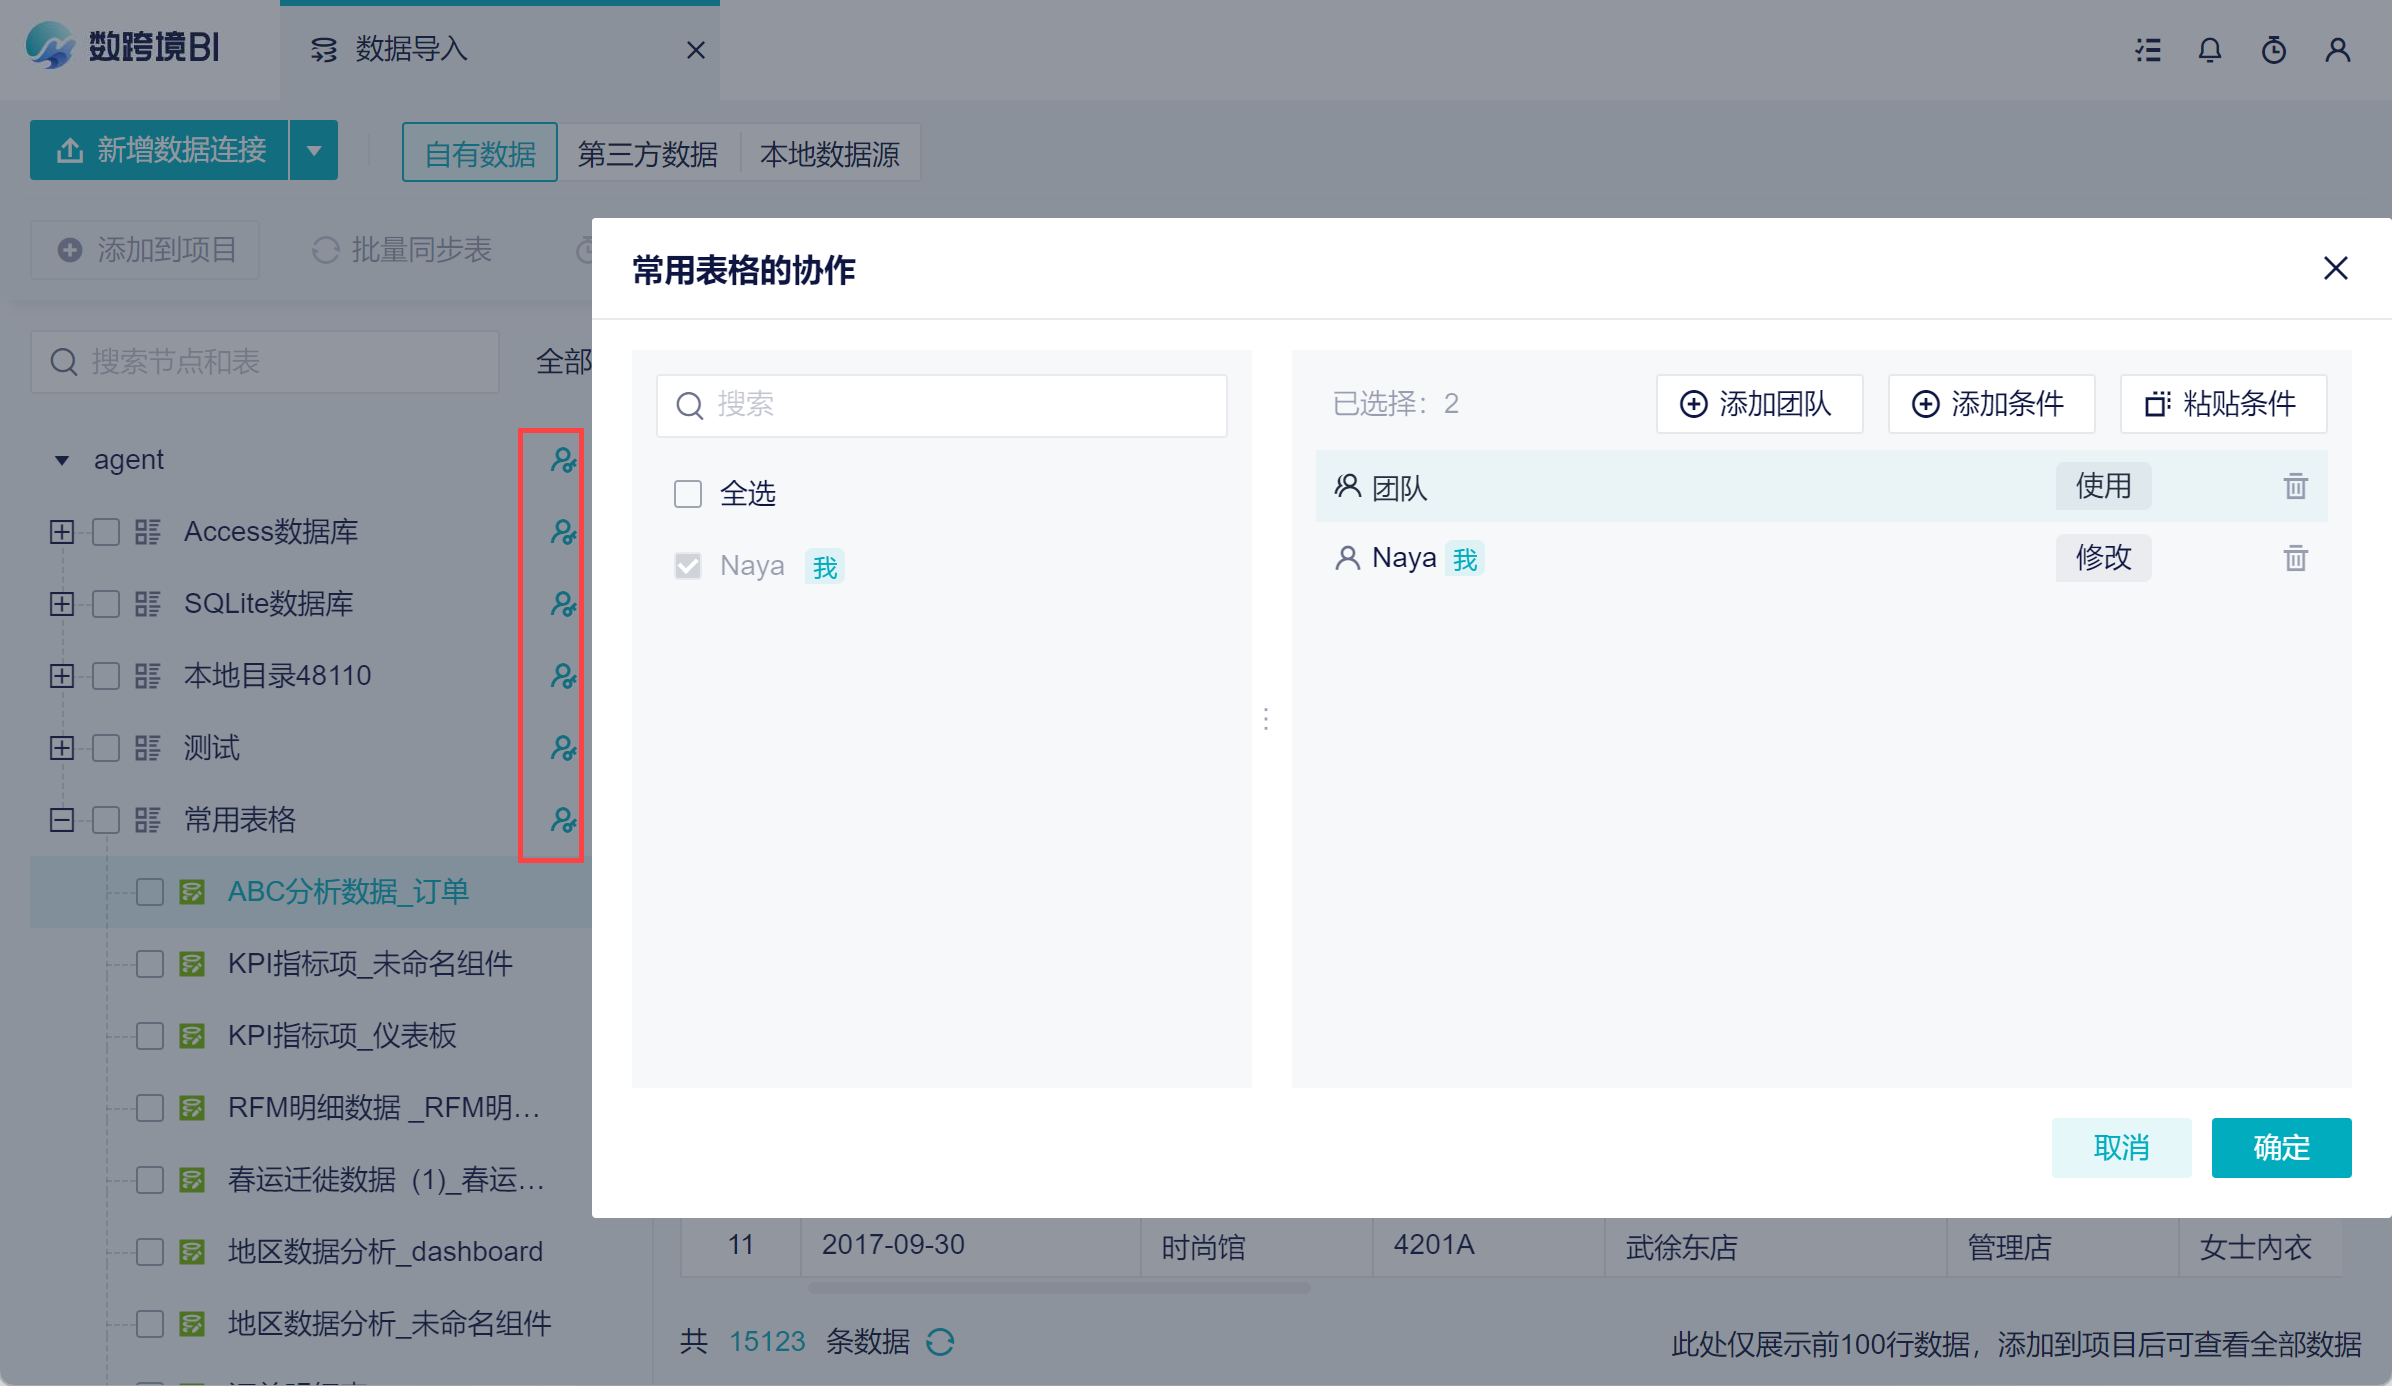This screenshot has width=2392, height=1386.
Task: Switch to 本地数据源 tab
Action: (829, 154)
